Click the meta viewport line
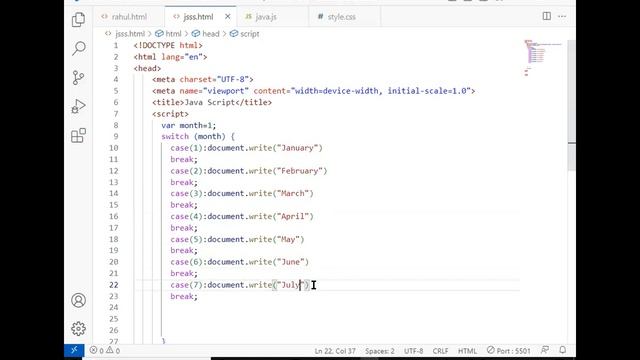Image resolution: width=640 pixels, height=360 pixels. pos(313,91)
